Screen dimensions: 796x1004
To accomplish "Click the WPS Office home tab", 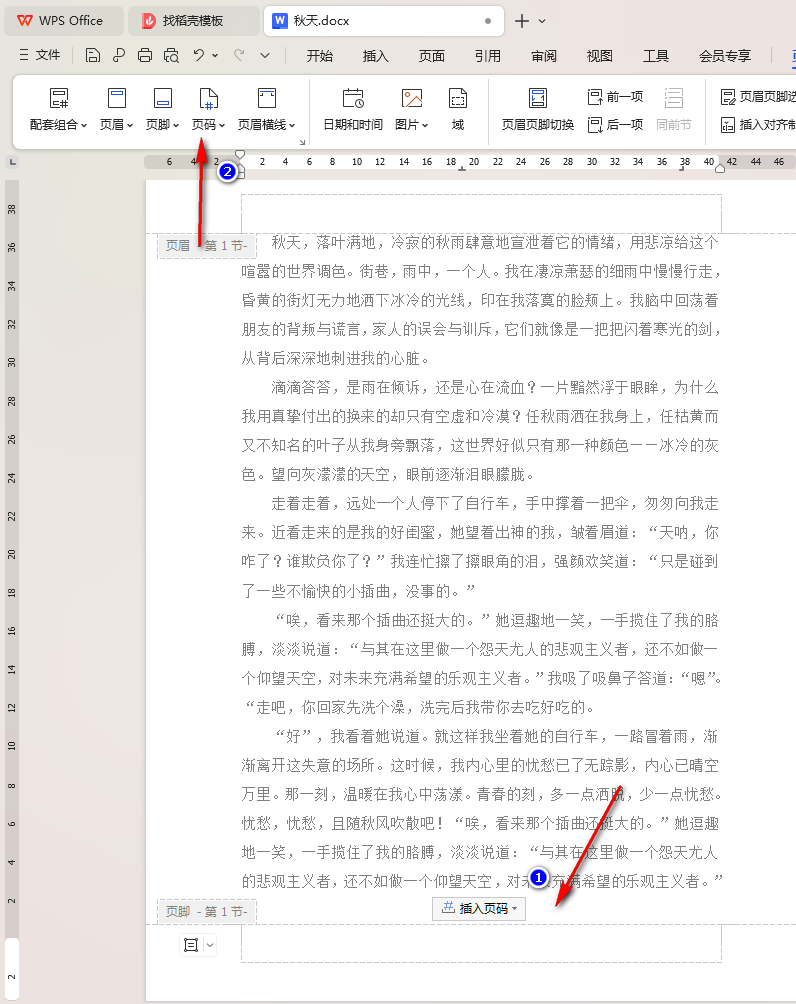I will point(63,20).
